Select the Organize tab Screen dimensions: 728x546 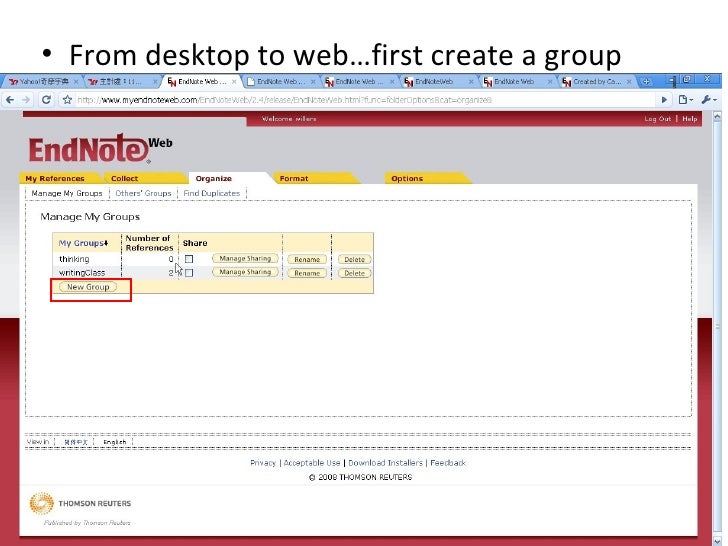pos(214,178)
